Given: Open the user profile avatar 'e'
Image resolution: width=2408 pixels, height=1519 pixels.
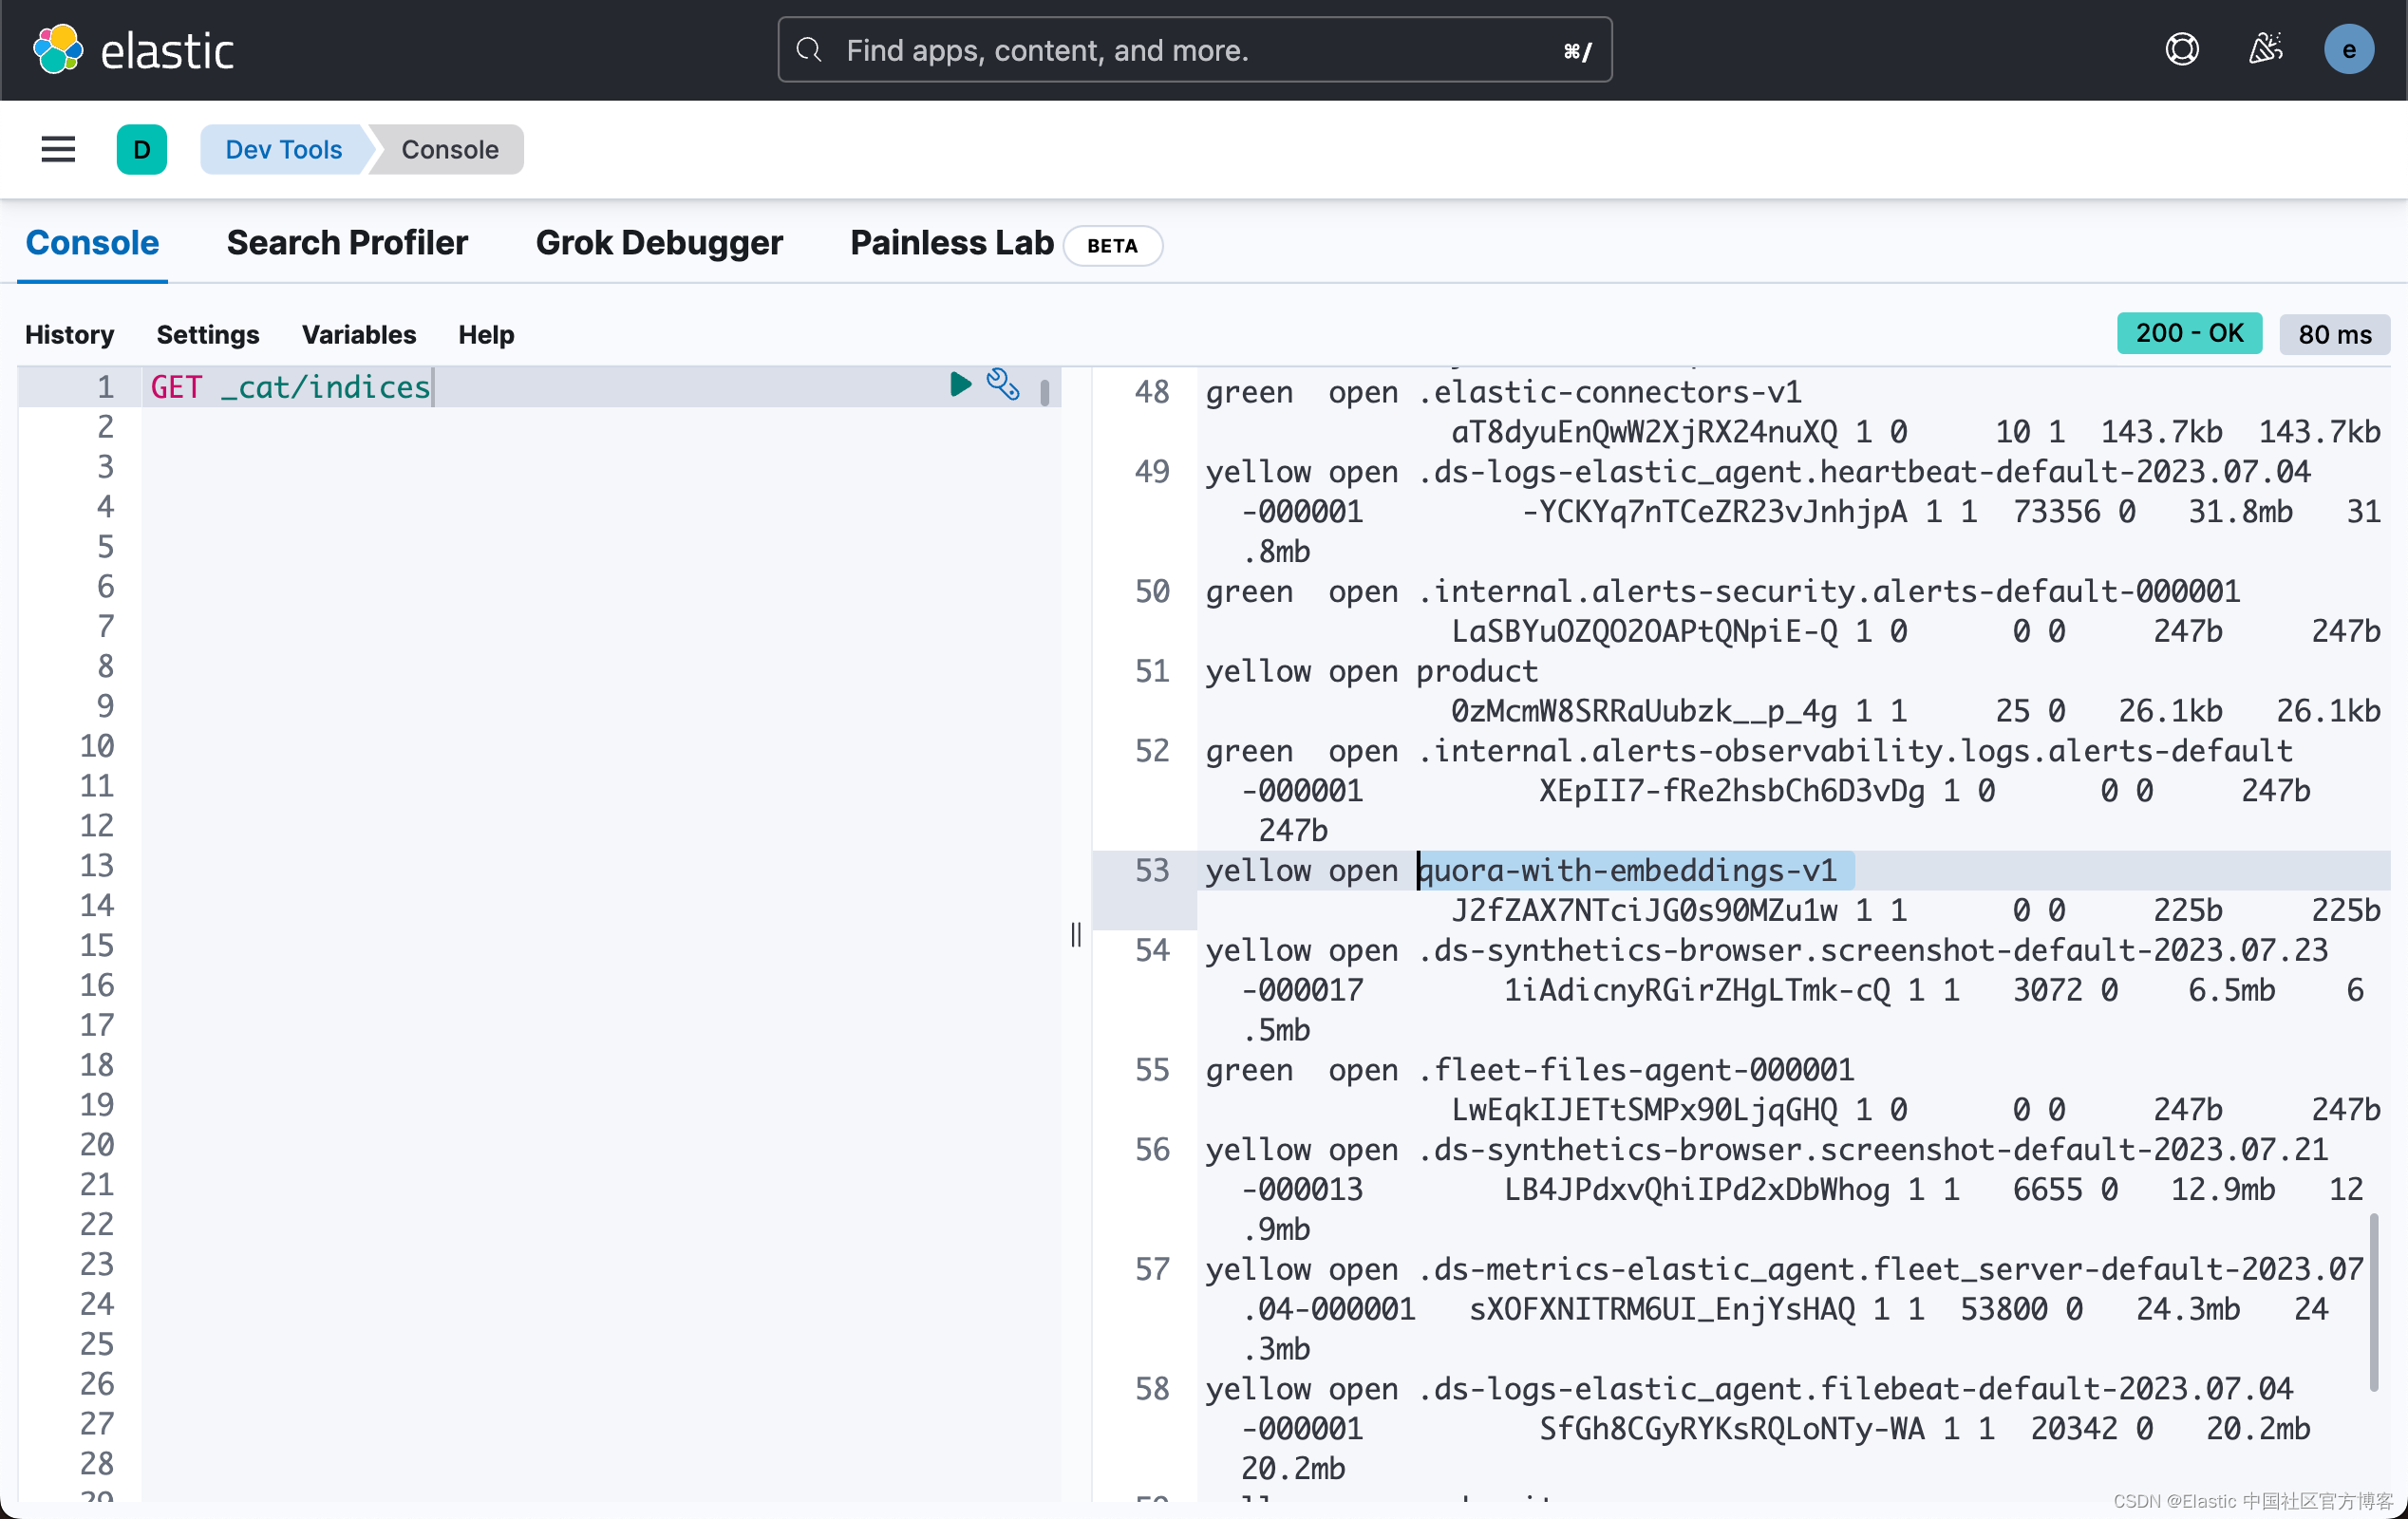Looking at the screenshot, I should point(2348,50).
